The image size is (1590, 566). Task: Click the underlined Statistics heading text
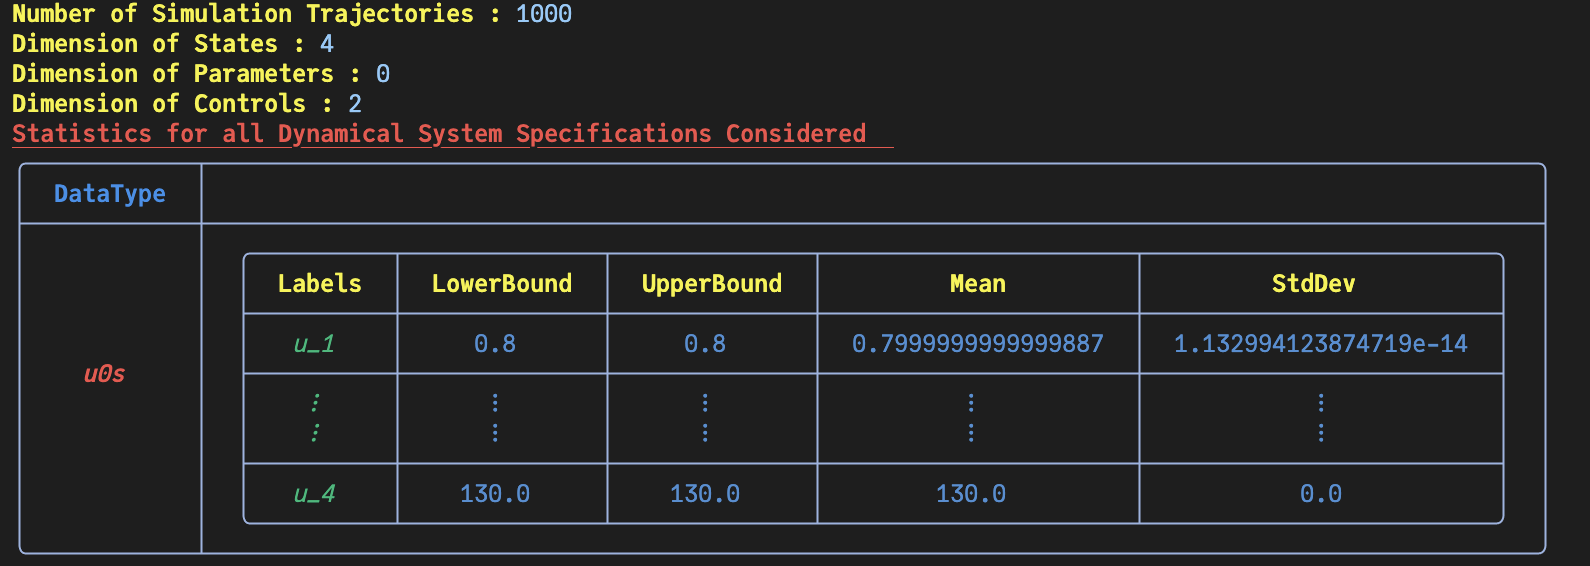point(439,134)
